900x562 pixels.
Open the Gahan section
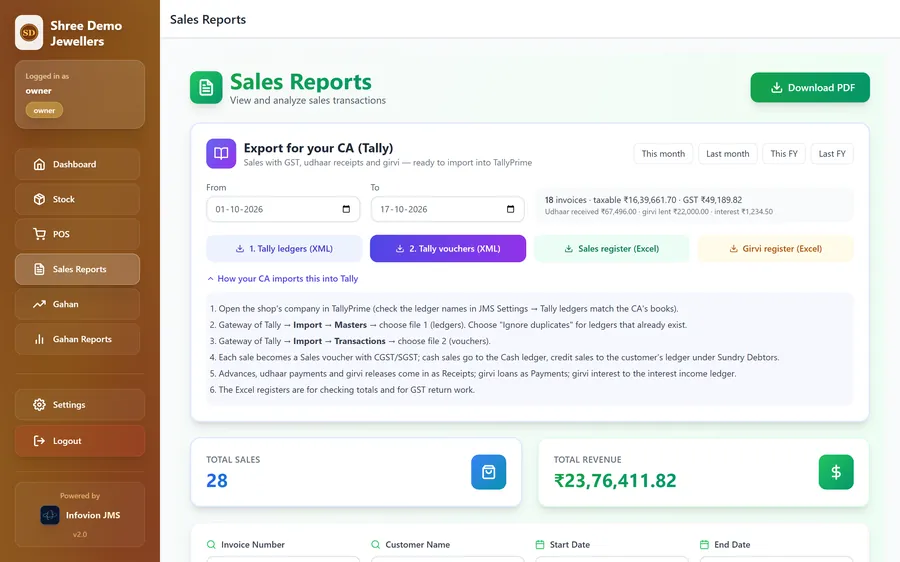point(77,304)
